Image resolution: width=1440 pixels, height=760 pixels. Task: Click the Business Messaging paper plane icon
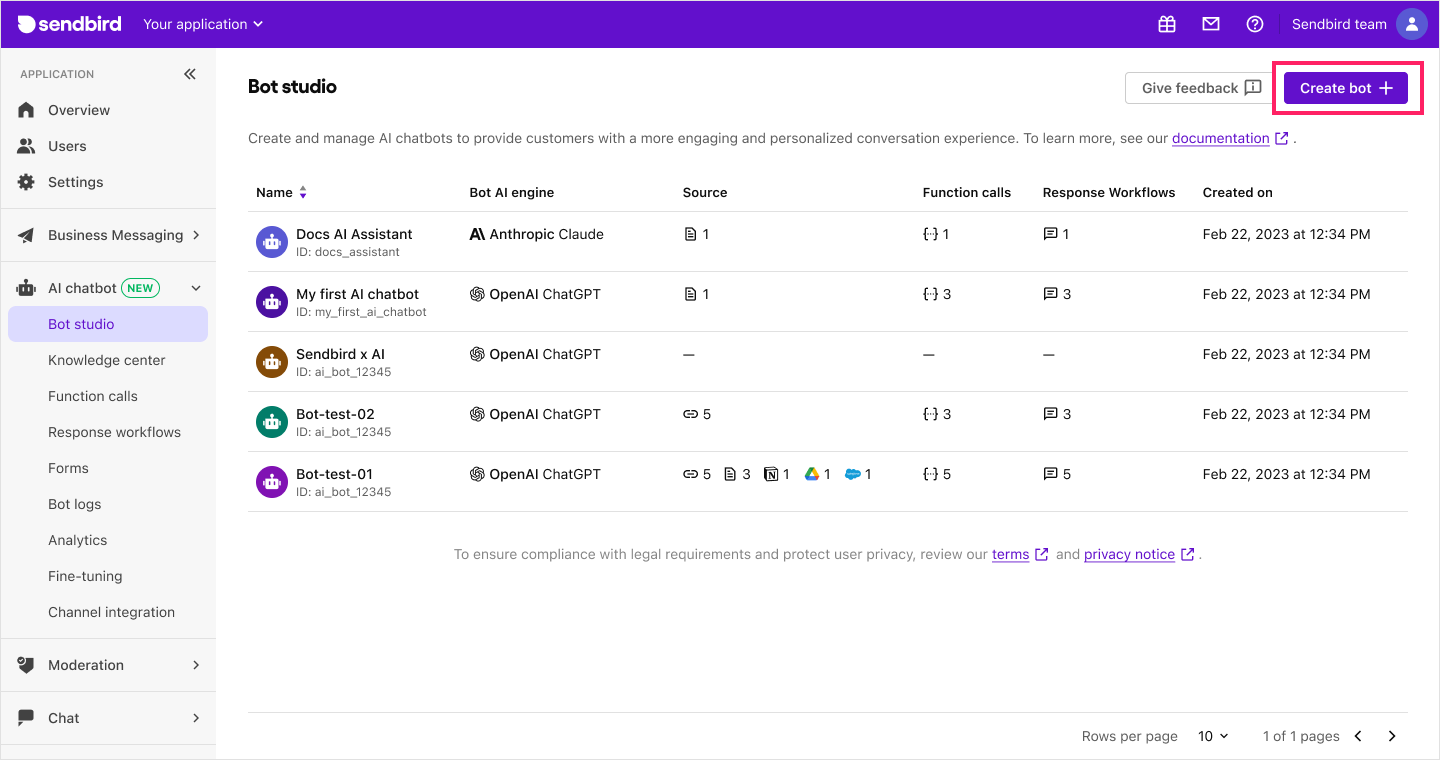coord(27,235)
